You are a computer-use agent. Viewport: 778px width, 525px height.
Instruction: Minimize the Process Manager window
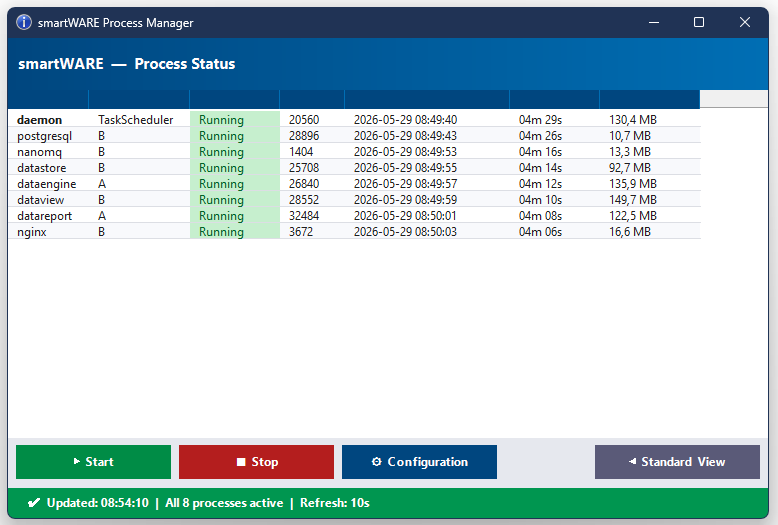pos(654,22)
